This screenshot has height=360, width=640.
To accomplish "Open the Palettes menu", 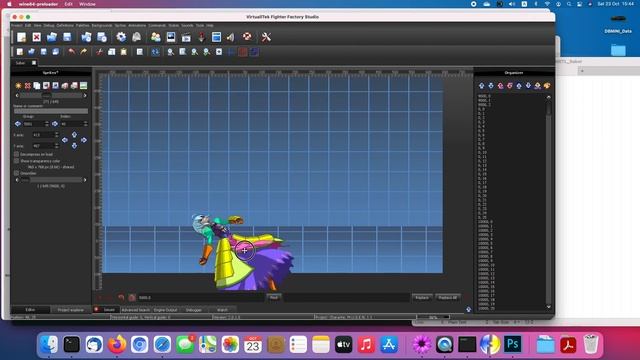I will click(x=82, y=25).
